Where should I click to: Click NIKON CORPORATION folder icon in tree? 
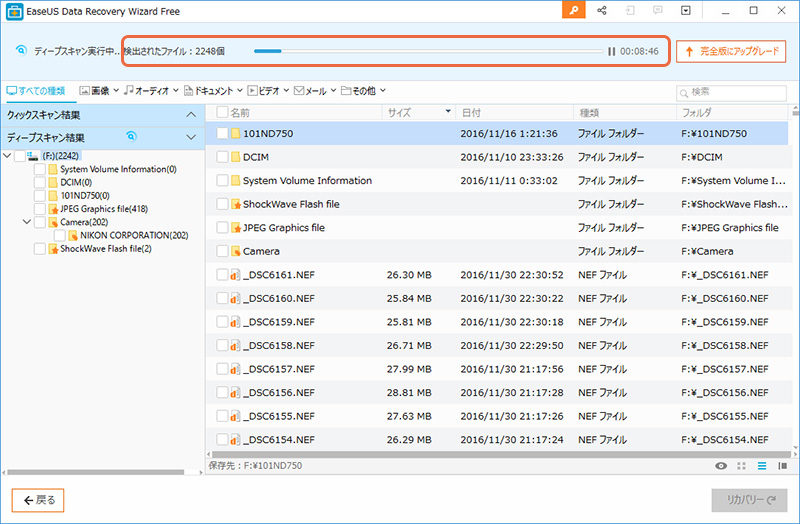pos(73,235)
